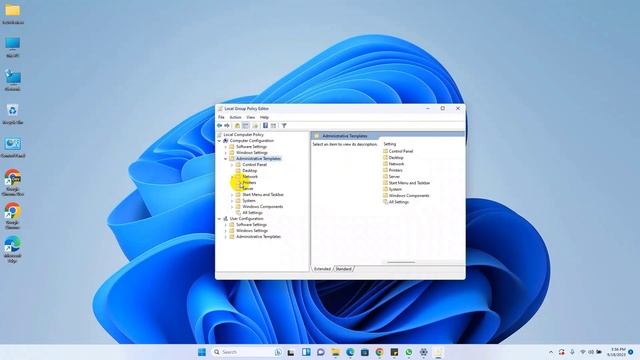Select the Control Panel desktop icon
This screenshot has width=640, height=360.
tap(13, 147)
